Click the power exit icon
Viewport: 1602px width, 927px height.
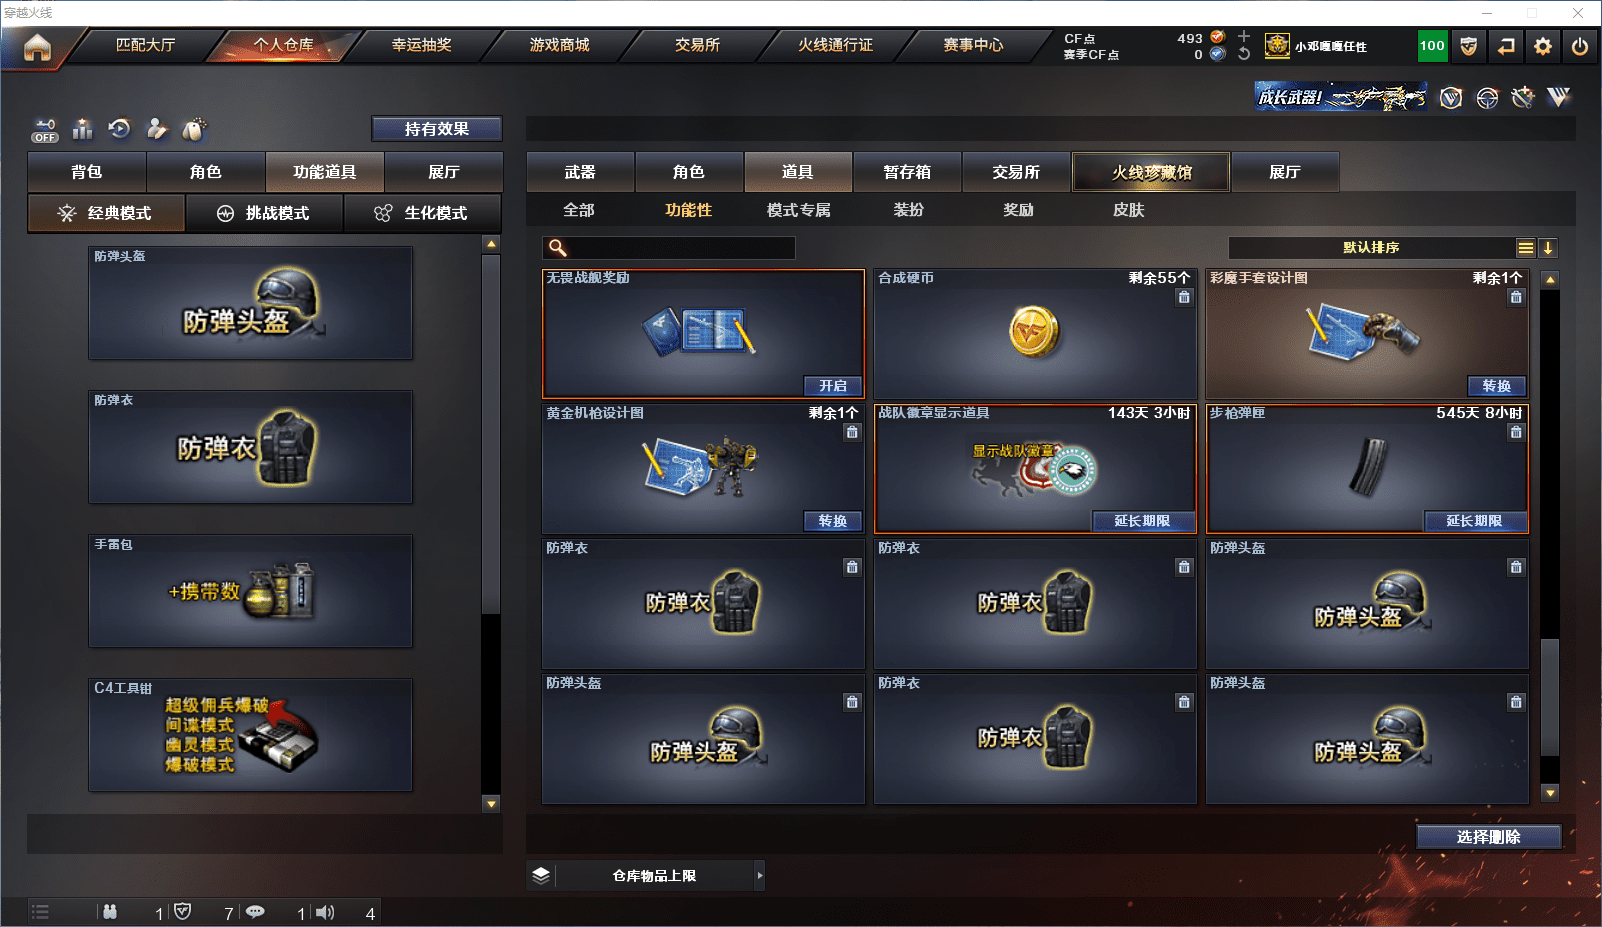coord(1580,46)
